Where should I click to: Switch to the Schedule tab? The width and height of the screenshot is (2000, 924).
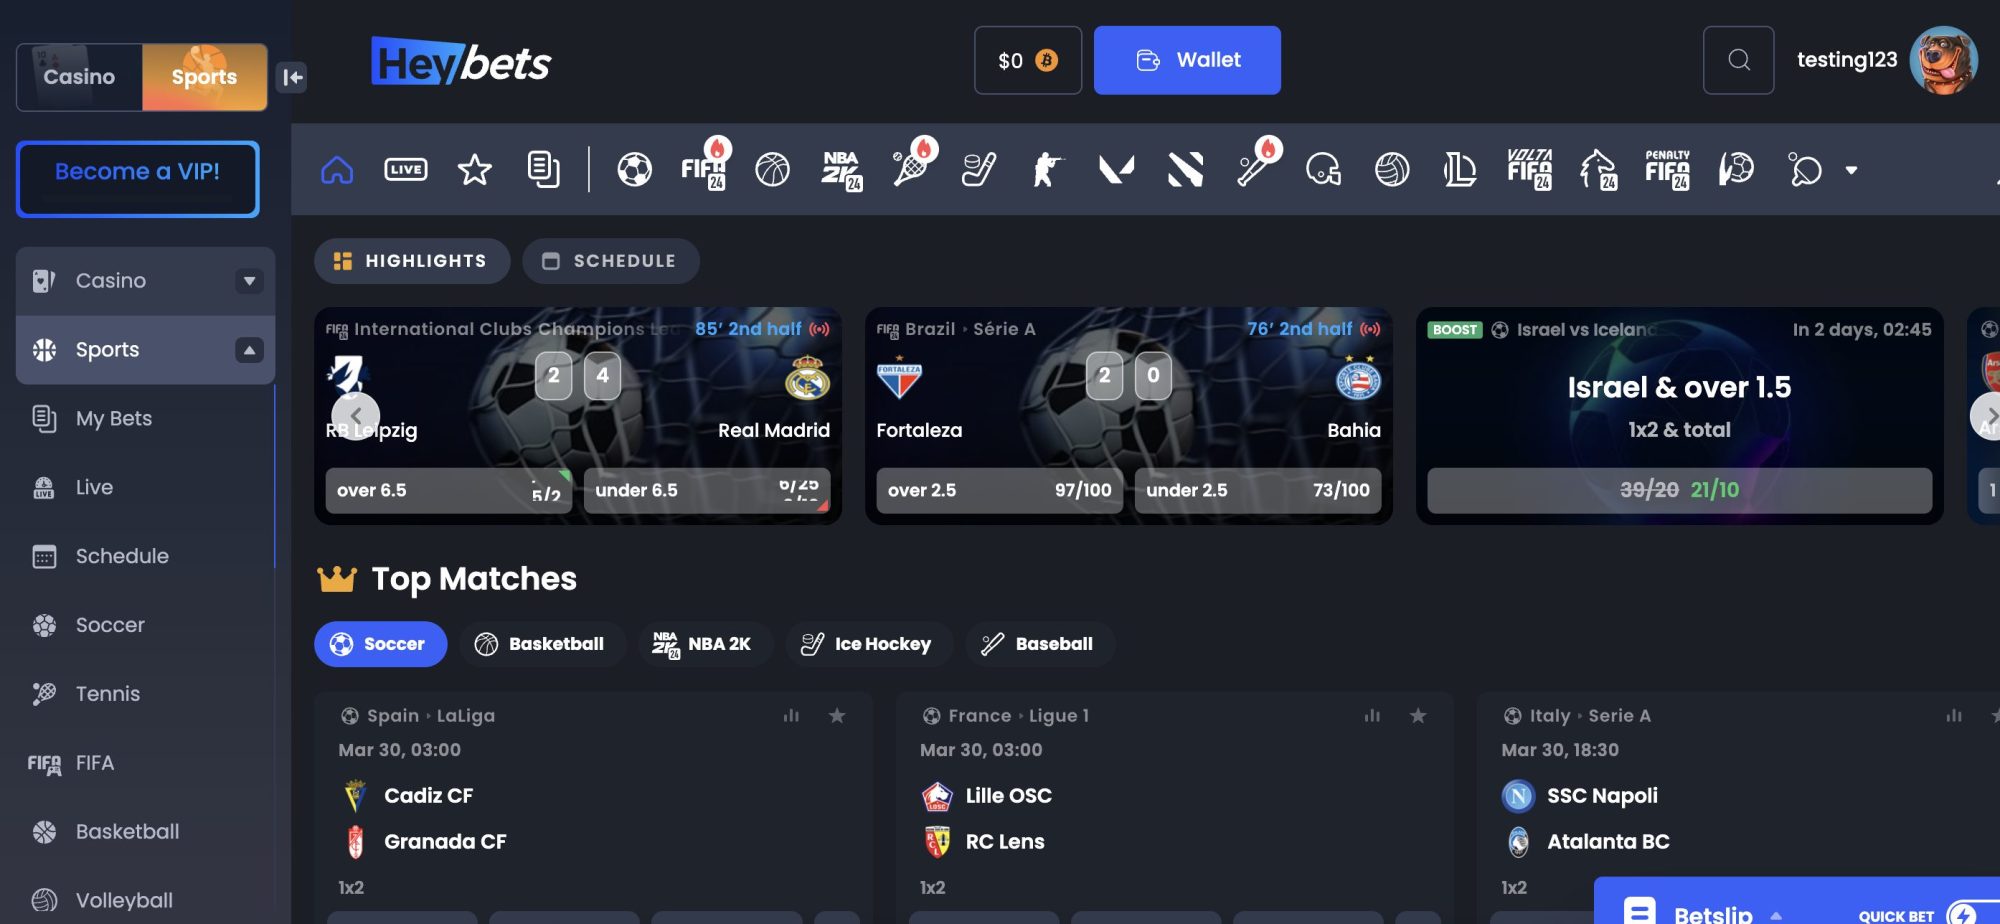click(610, 261)
